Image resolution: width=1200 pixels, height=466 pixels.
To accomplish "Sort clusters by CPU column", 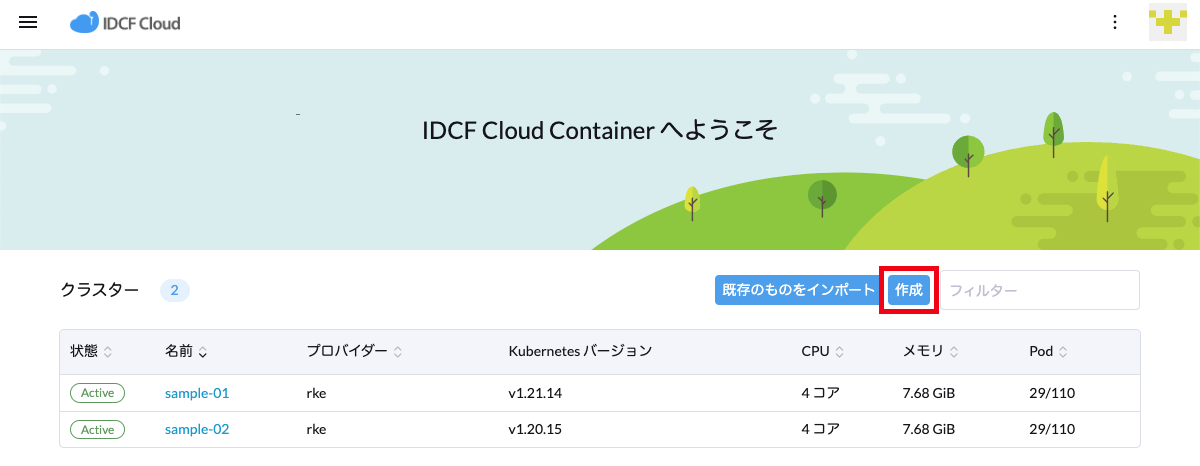I will coord(822,352).
